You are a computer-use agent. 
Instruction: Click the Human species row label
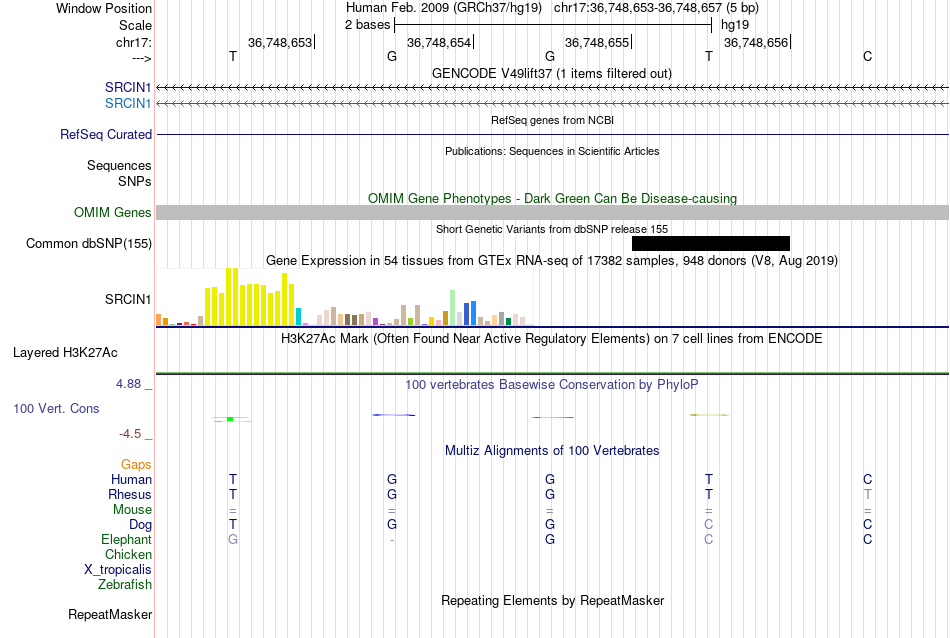click(131, 480)
